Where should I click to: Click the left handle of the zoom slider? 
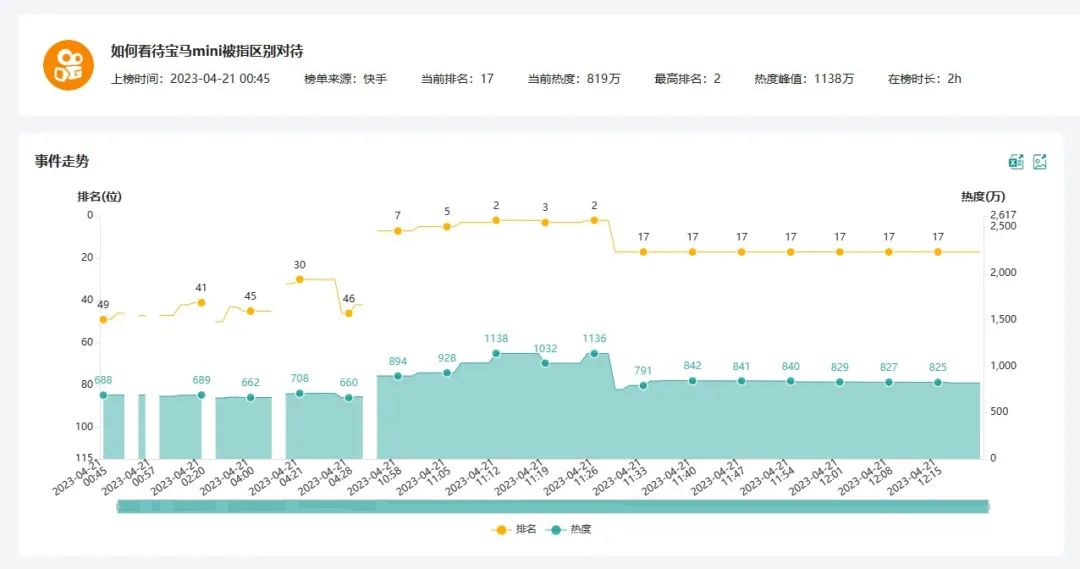point(118,507)
